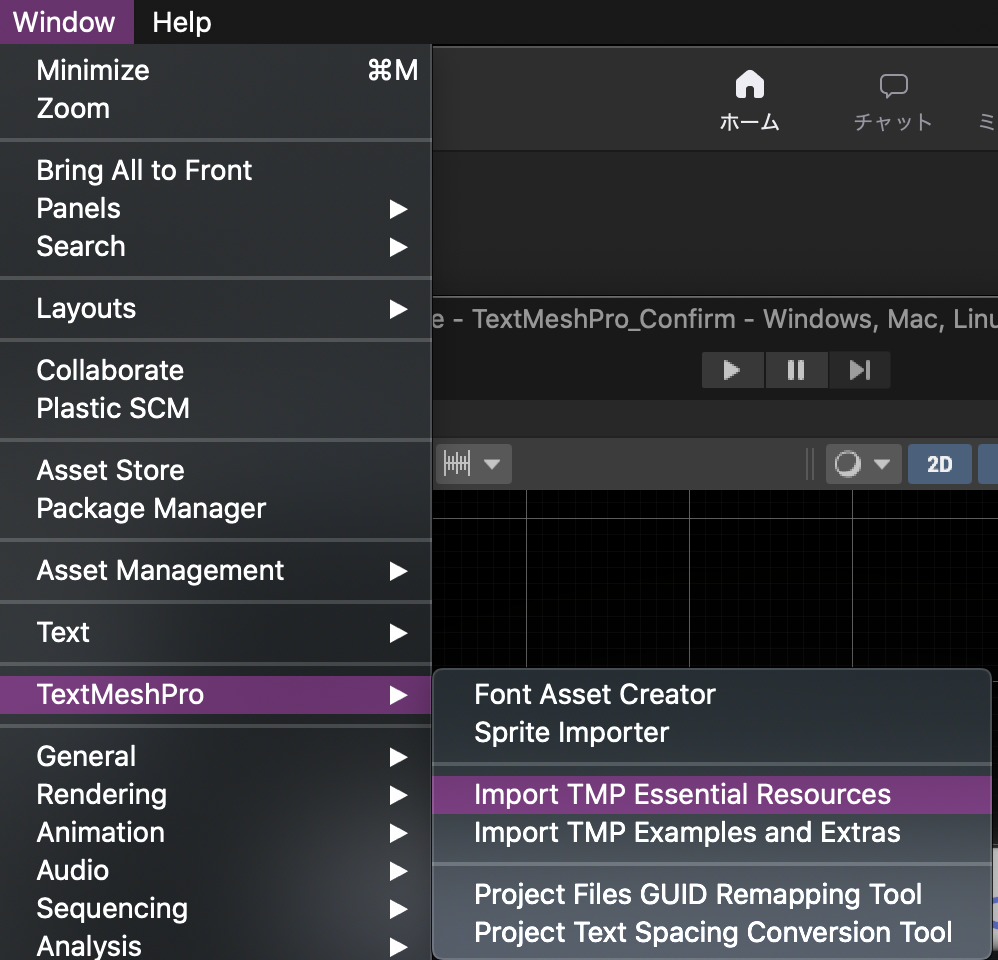Image resolution: width=998 pixels, height=960 pixels.
Task: Expand the Search submenu
Action: pyautogui.click(x=216, y=246)
